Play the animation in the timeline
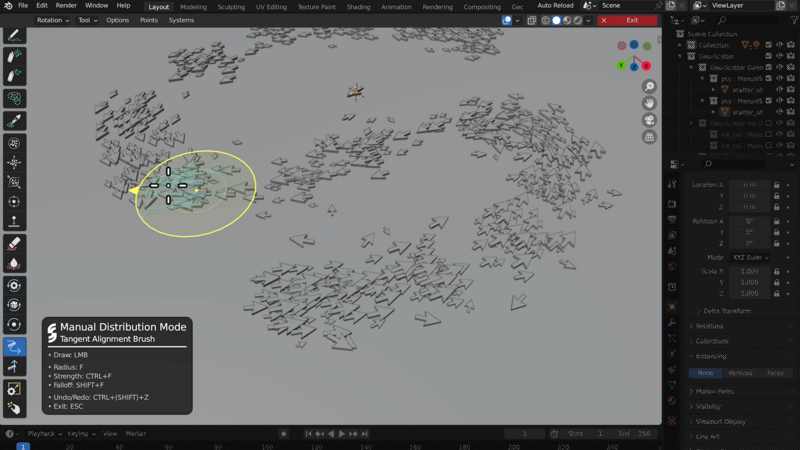Image resolution: width=800 pixels, height=450 pixels. point(342,434)
